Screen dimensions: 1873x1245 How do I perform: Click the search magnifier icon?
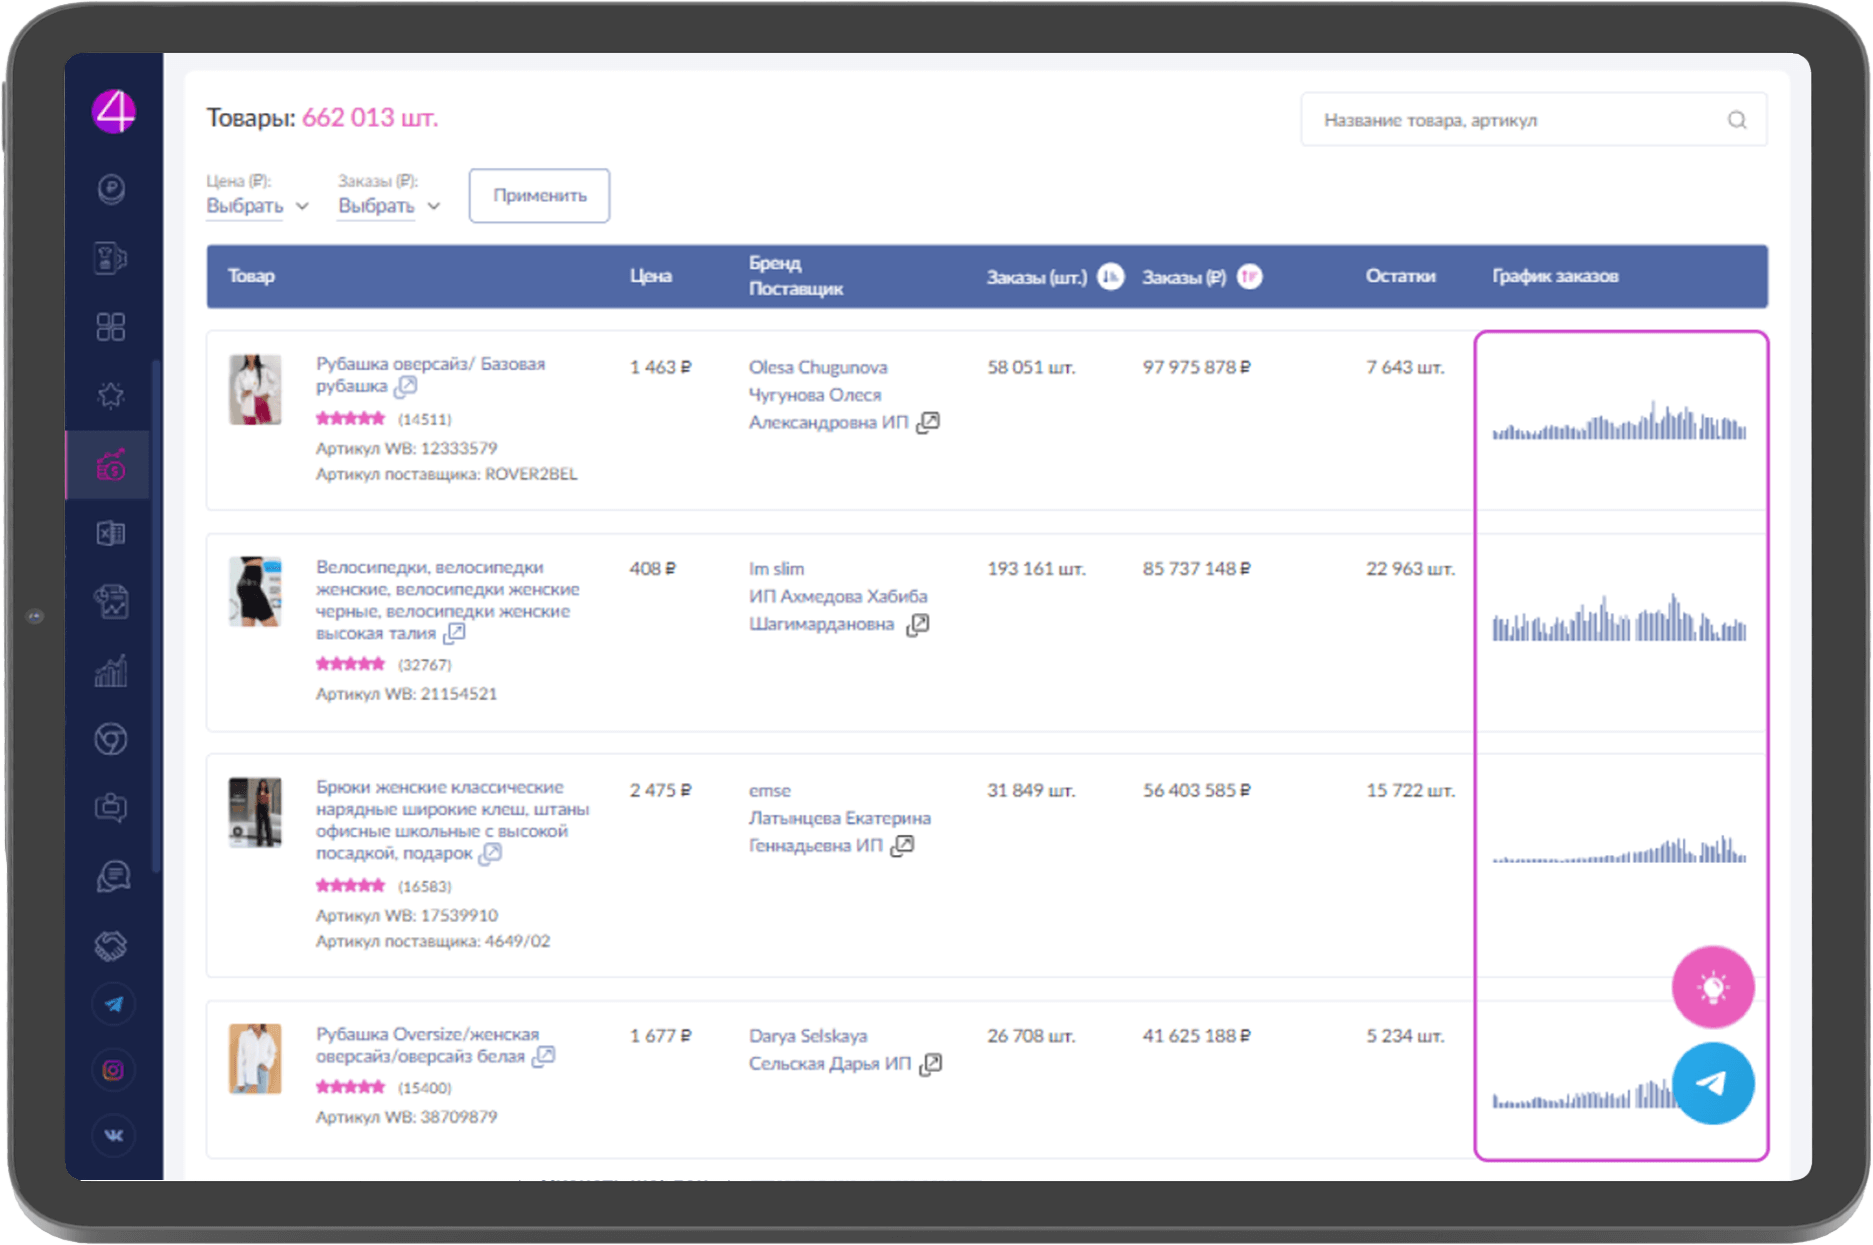tap(1737, 120)
